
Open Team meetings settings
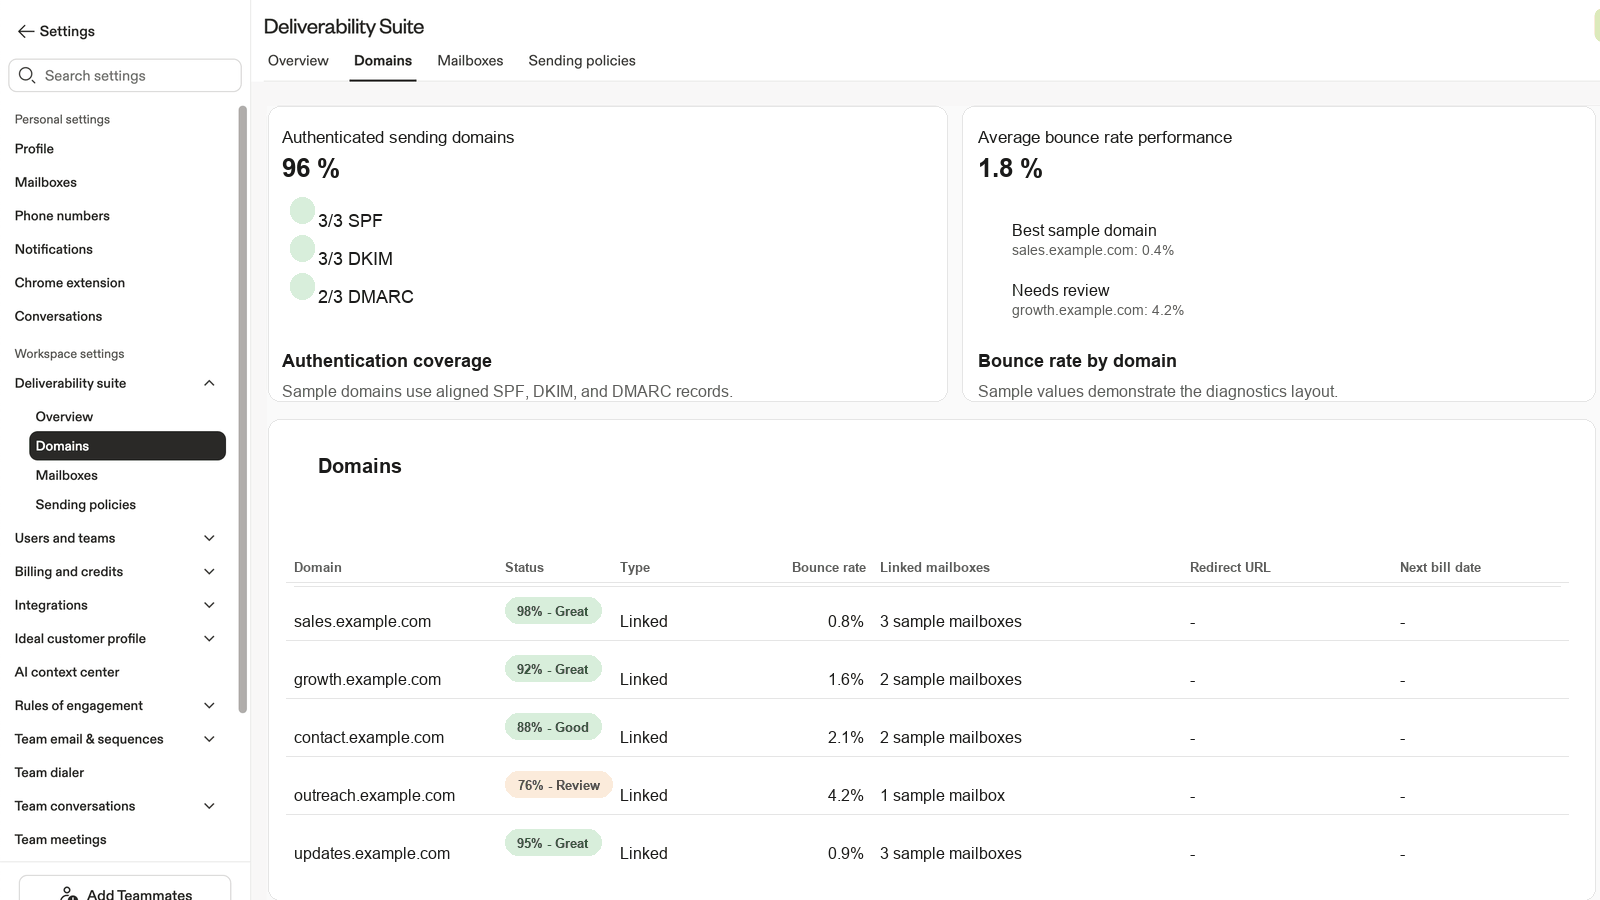pos(60,840)
